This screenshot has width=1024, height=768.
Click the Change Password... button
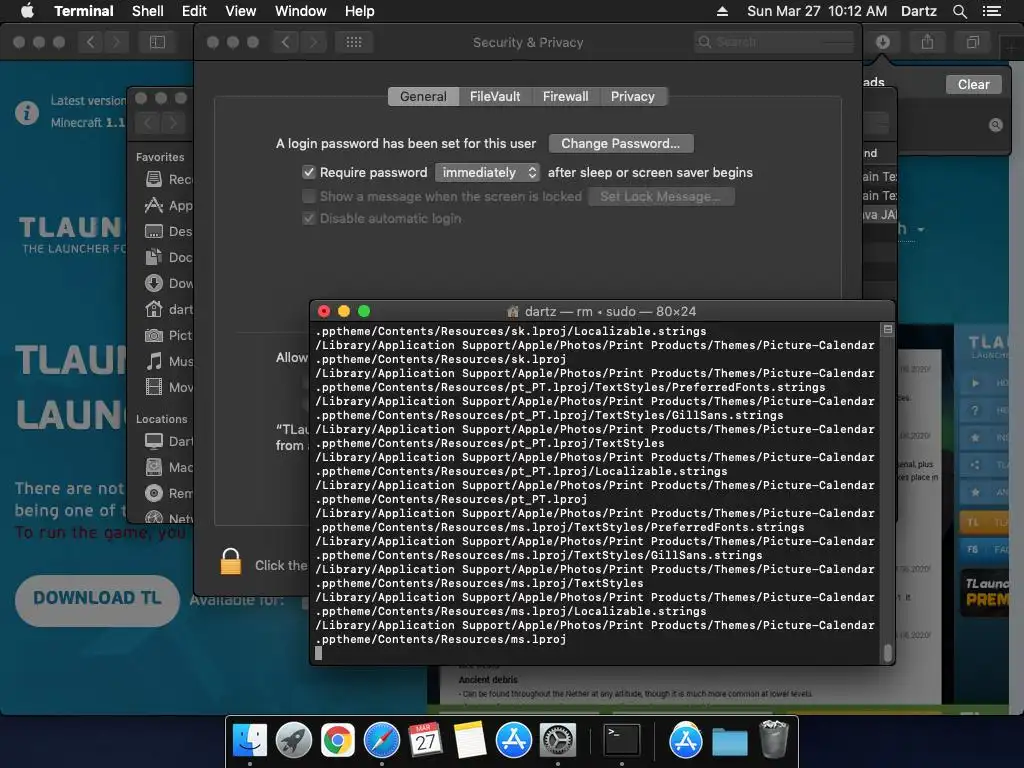click(621, 144)
